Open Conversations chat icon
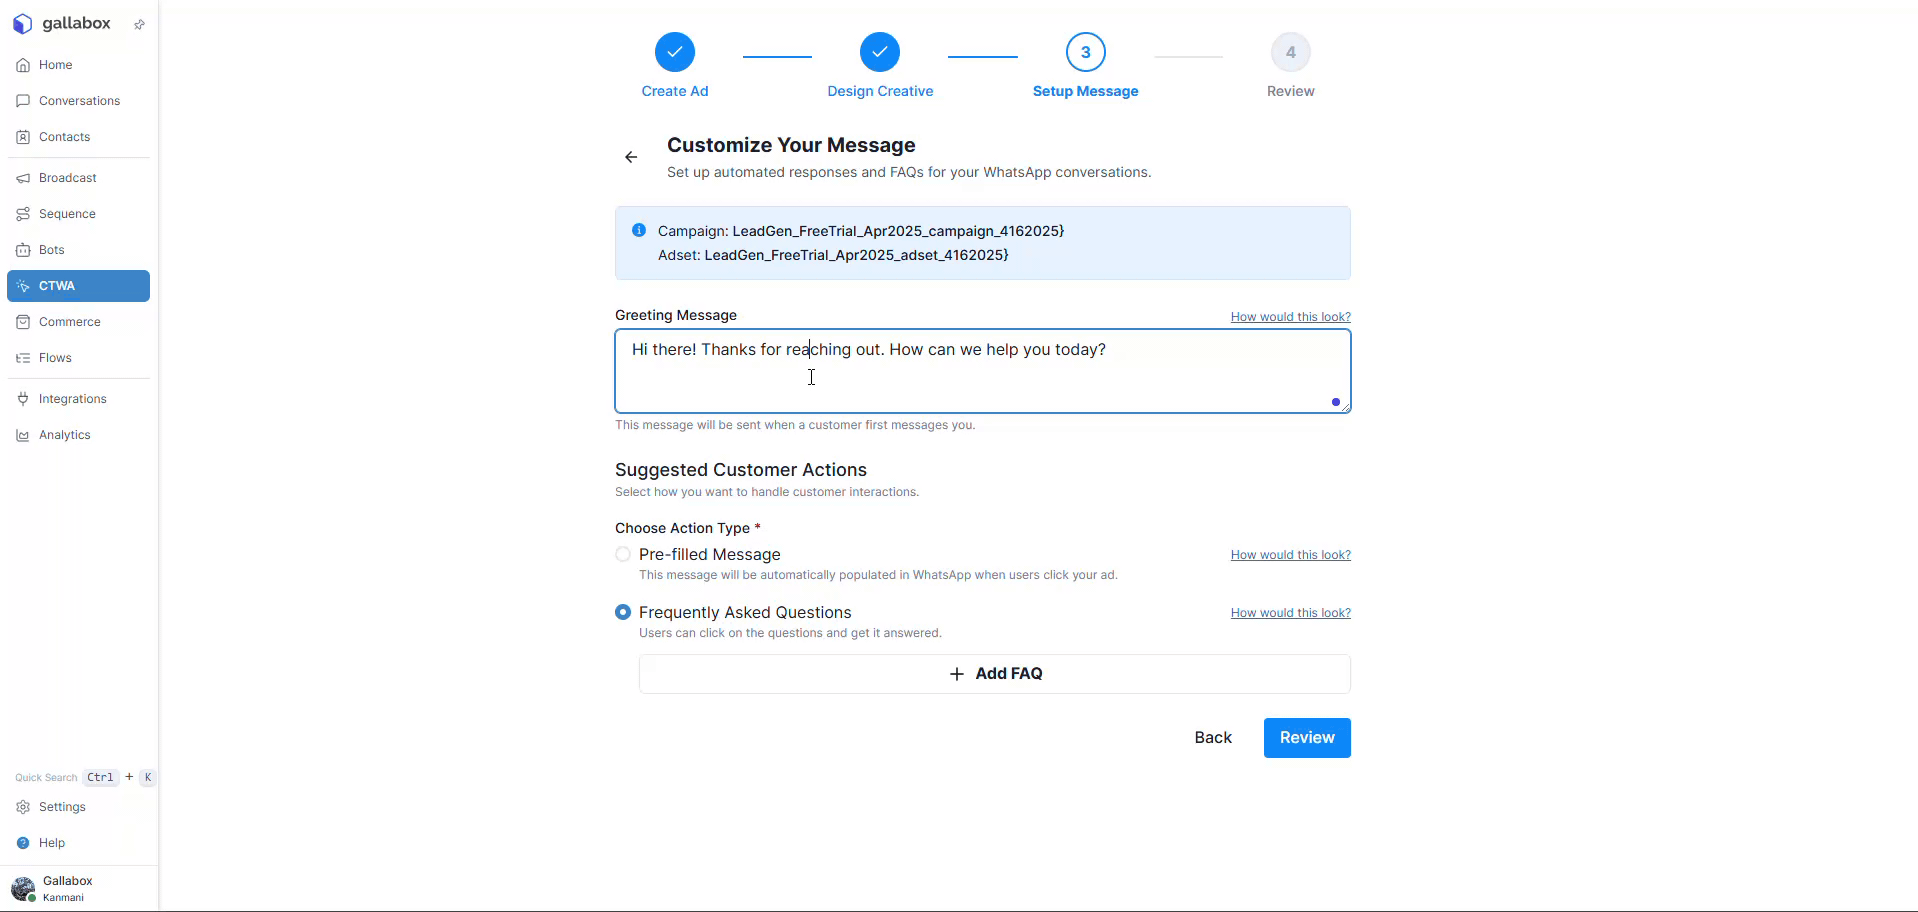The image size is (1918, 912). [23, 101]
